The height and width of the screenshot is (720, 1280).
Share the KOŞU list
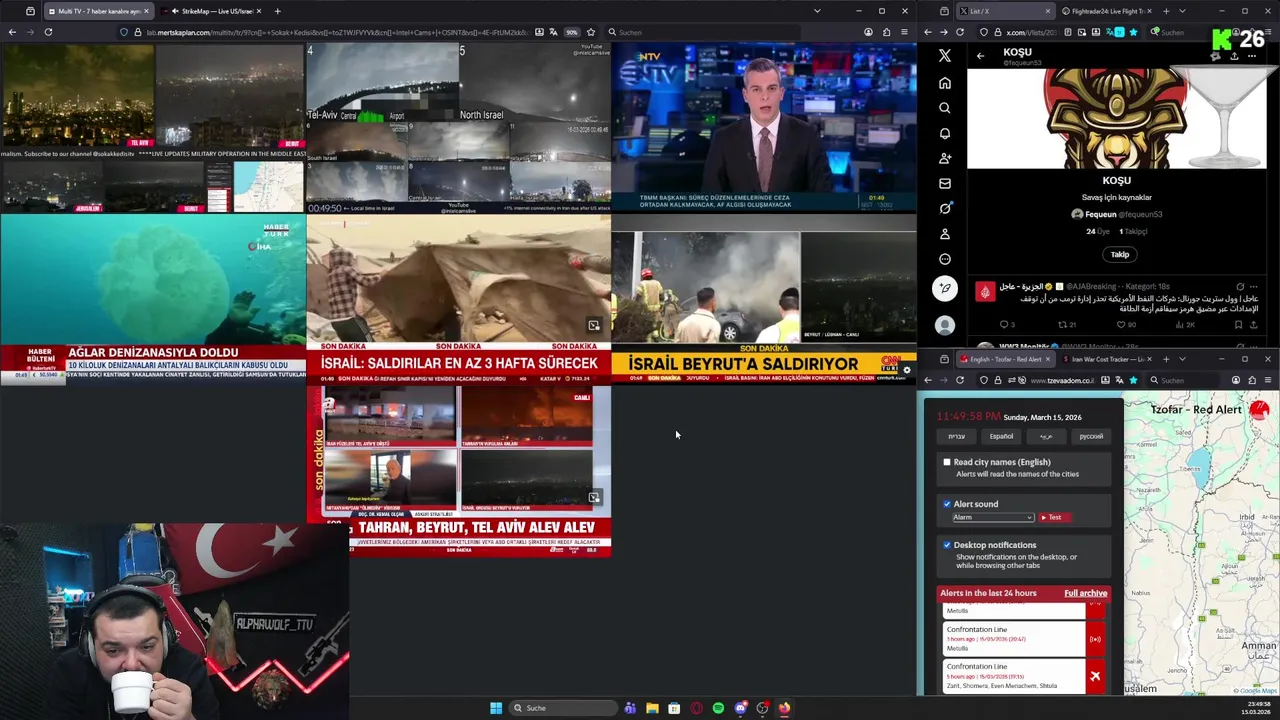tap(1233, 56)
